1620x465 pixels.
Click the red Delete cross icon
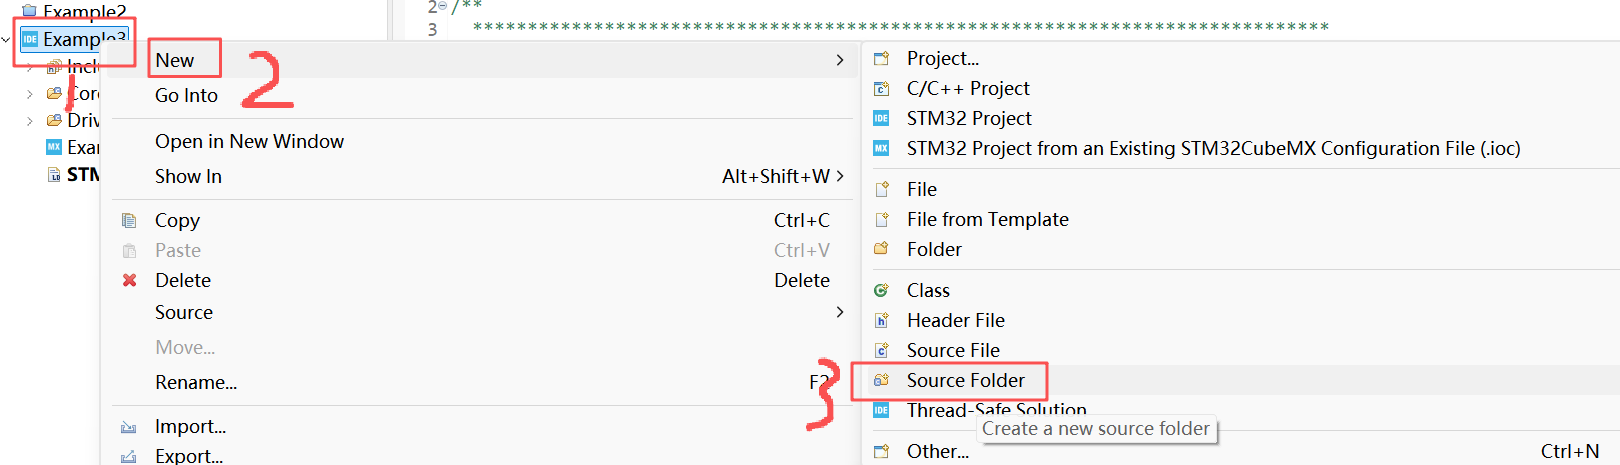[129, 280]
